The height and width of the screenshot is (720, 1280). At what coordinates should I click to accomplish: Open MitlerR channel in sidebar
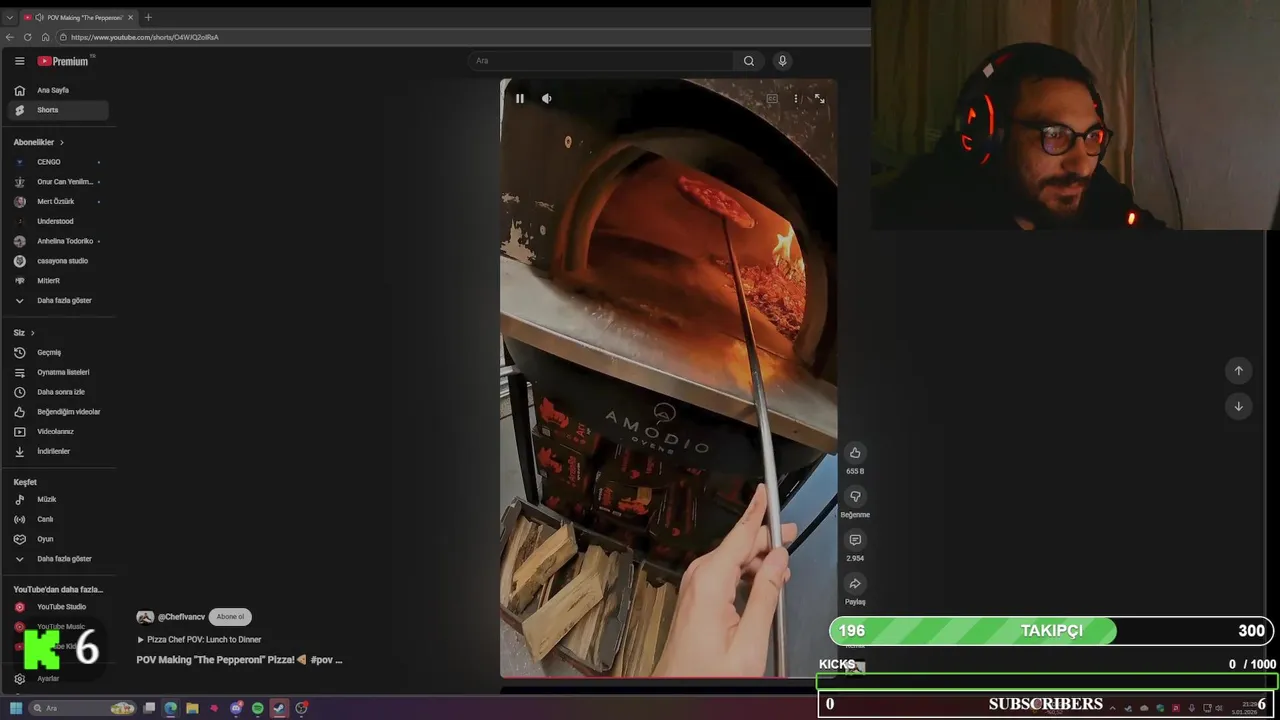point(58,281)
